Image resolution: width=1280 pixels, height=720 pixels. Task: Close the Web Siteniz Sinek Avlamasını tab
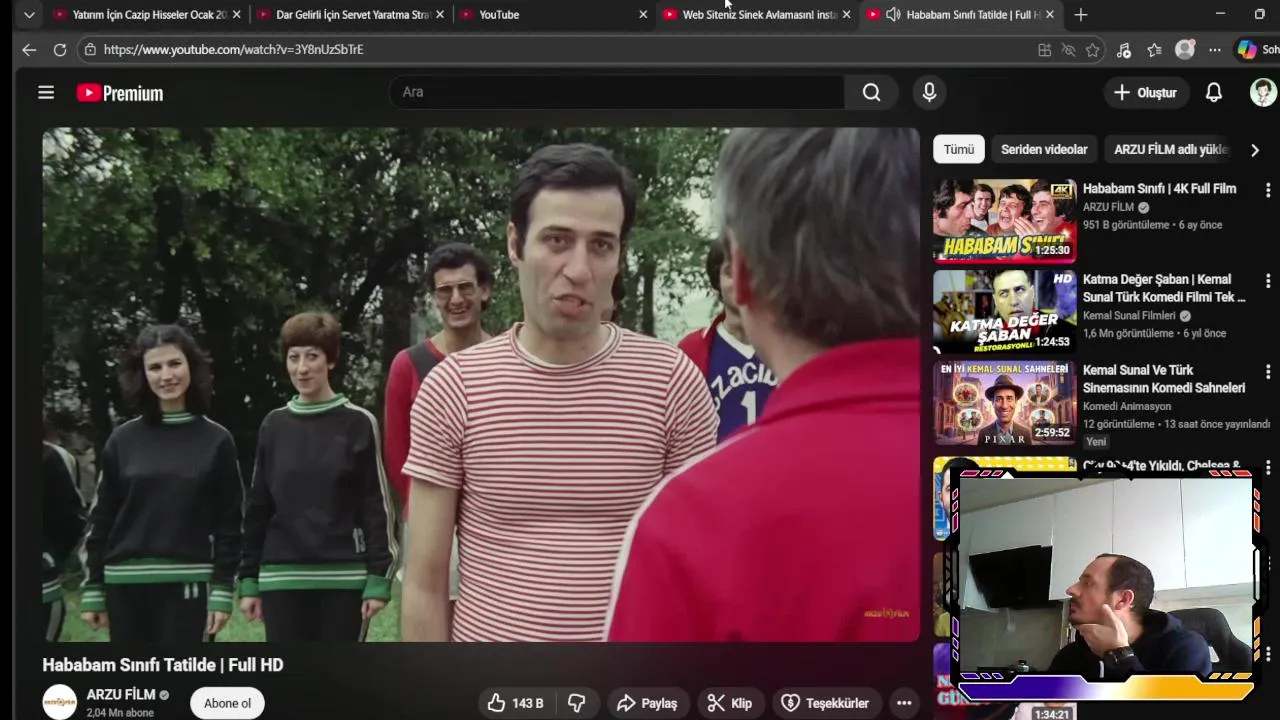pyautogui.click(x=847, y=15)
